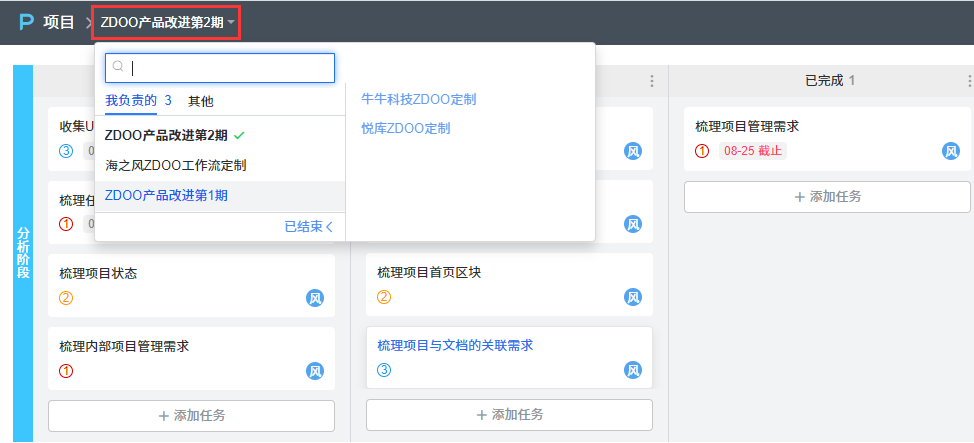This screenshot has height=443, width=974.
Task: Open 梳理项目首页区块 task card
Action: 509,284
